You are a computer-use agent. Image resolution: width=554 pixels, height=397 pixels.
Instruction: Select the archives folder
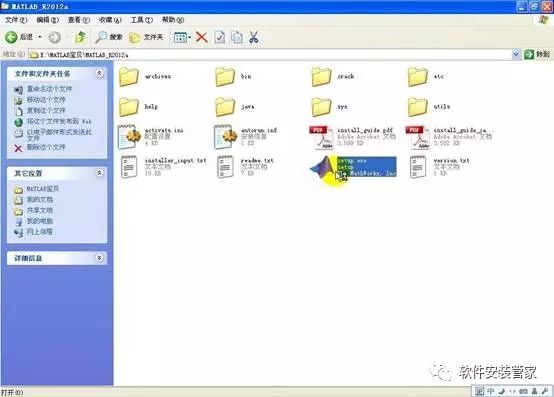145,77
